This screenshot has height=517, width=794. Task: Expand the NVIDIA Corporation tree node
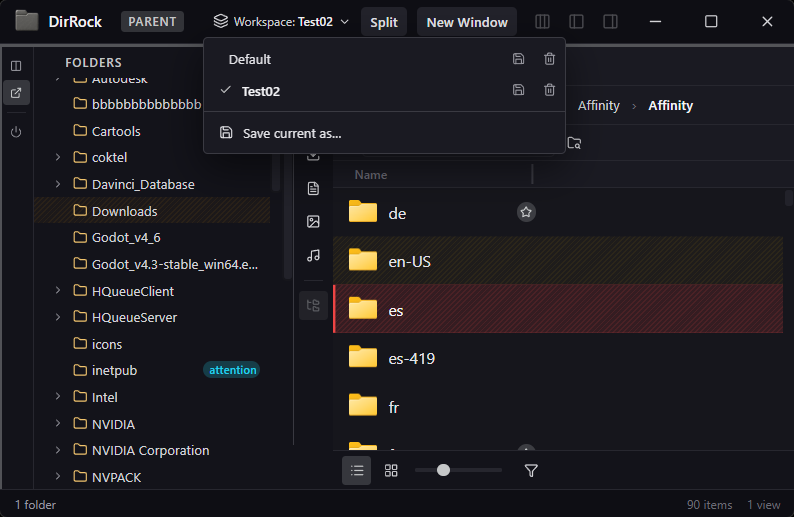click(x=58, y=450)
